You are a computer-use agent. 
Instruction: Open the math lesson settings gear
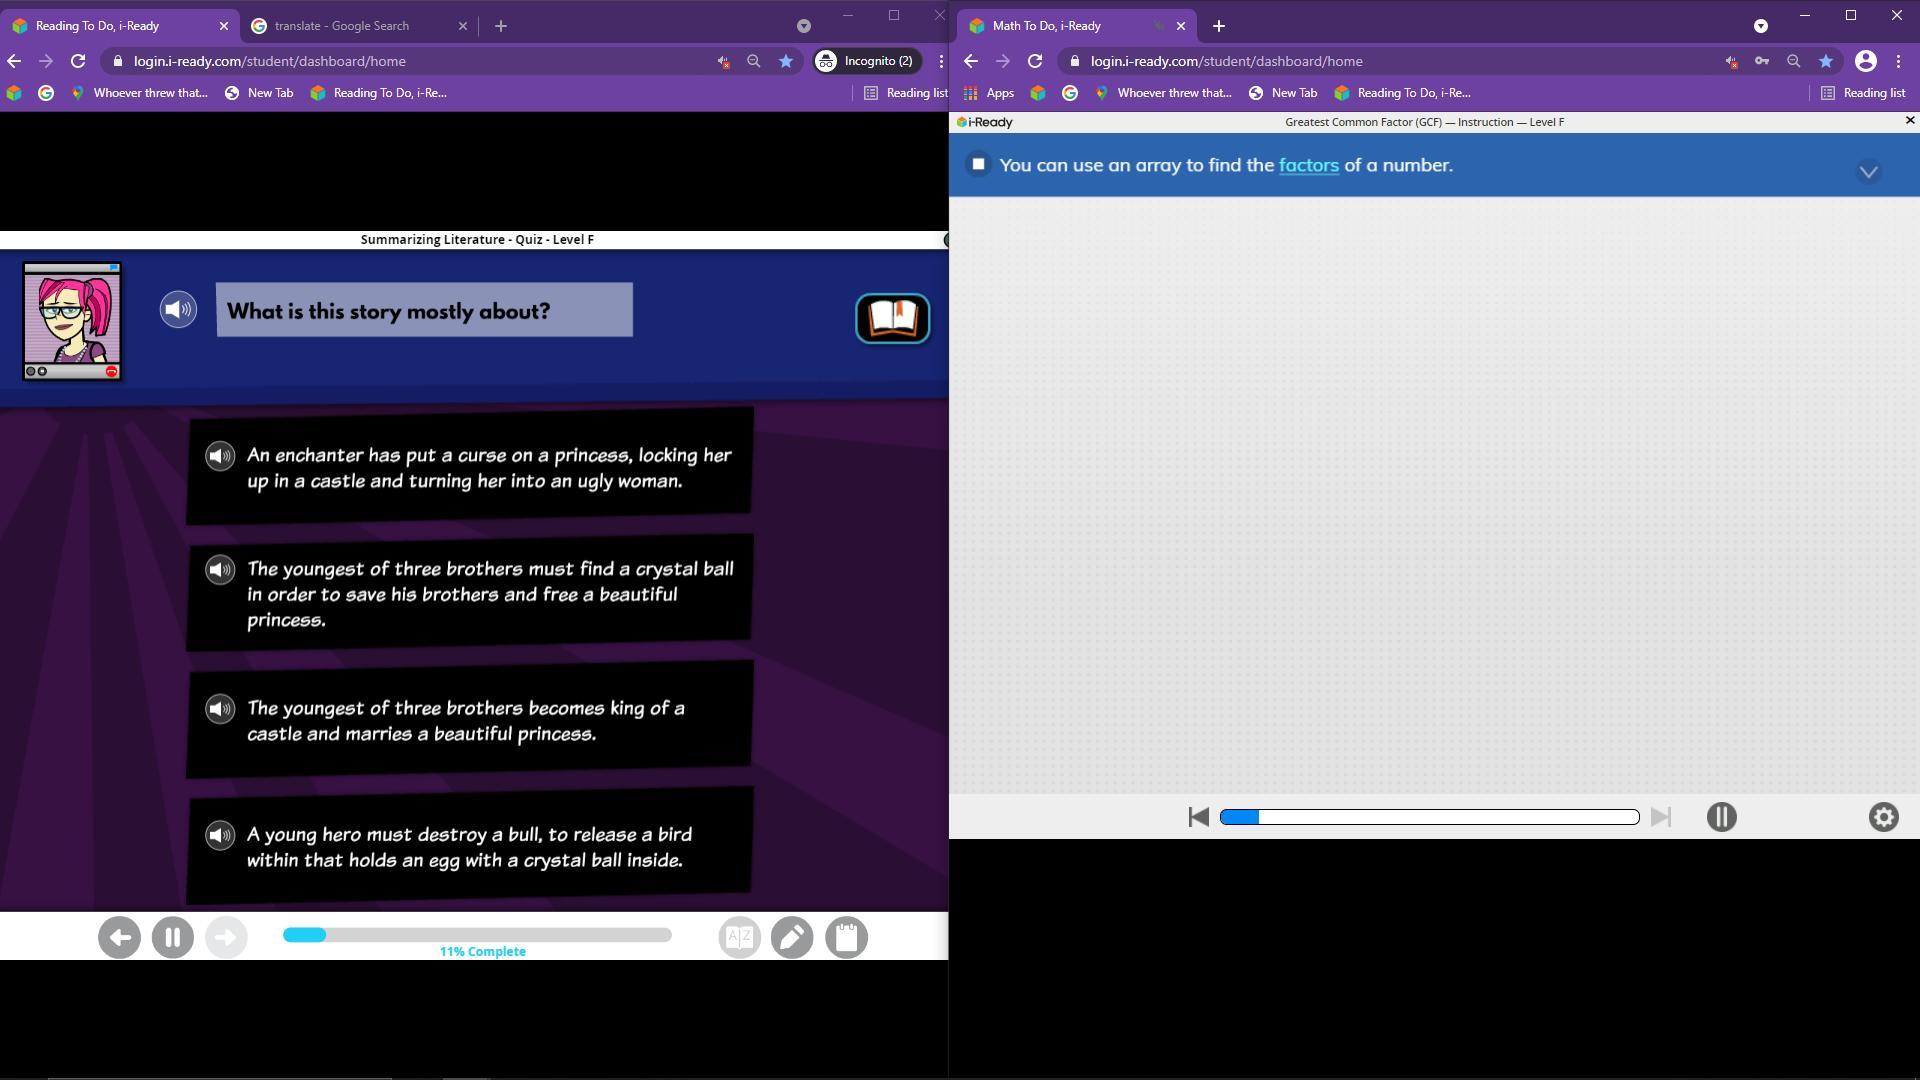(x=1883, y=817)
